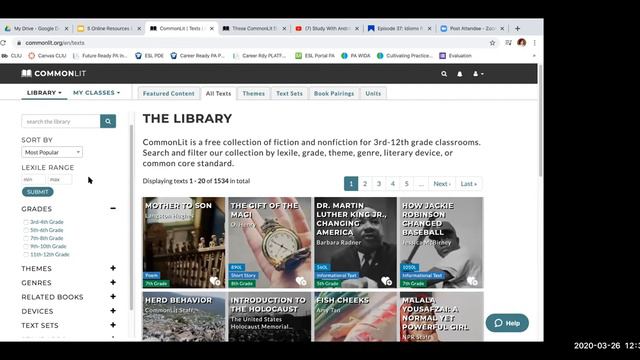
Task: Click the CommonLit search magnifier icon
Action: click(444, 74)
